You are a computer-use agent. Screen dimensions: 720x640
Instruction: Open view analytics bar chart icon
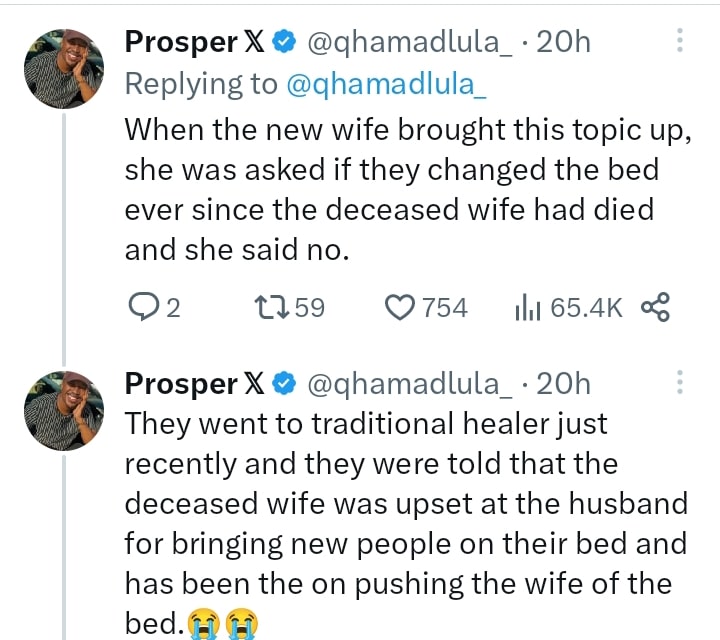(527, 308)
